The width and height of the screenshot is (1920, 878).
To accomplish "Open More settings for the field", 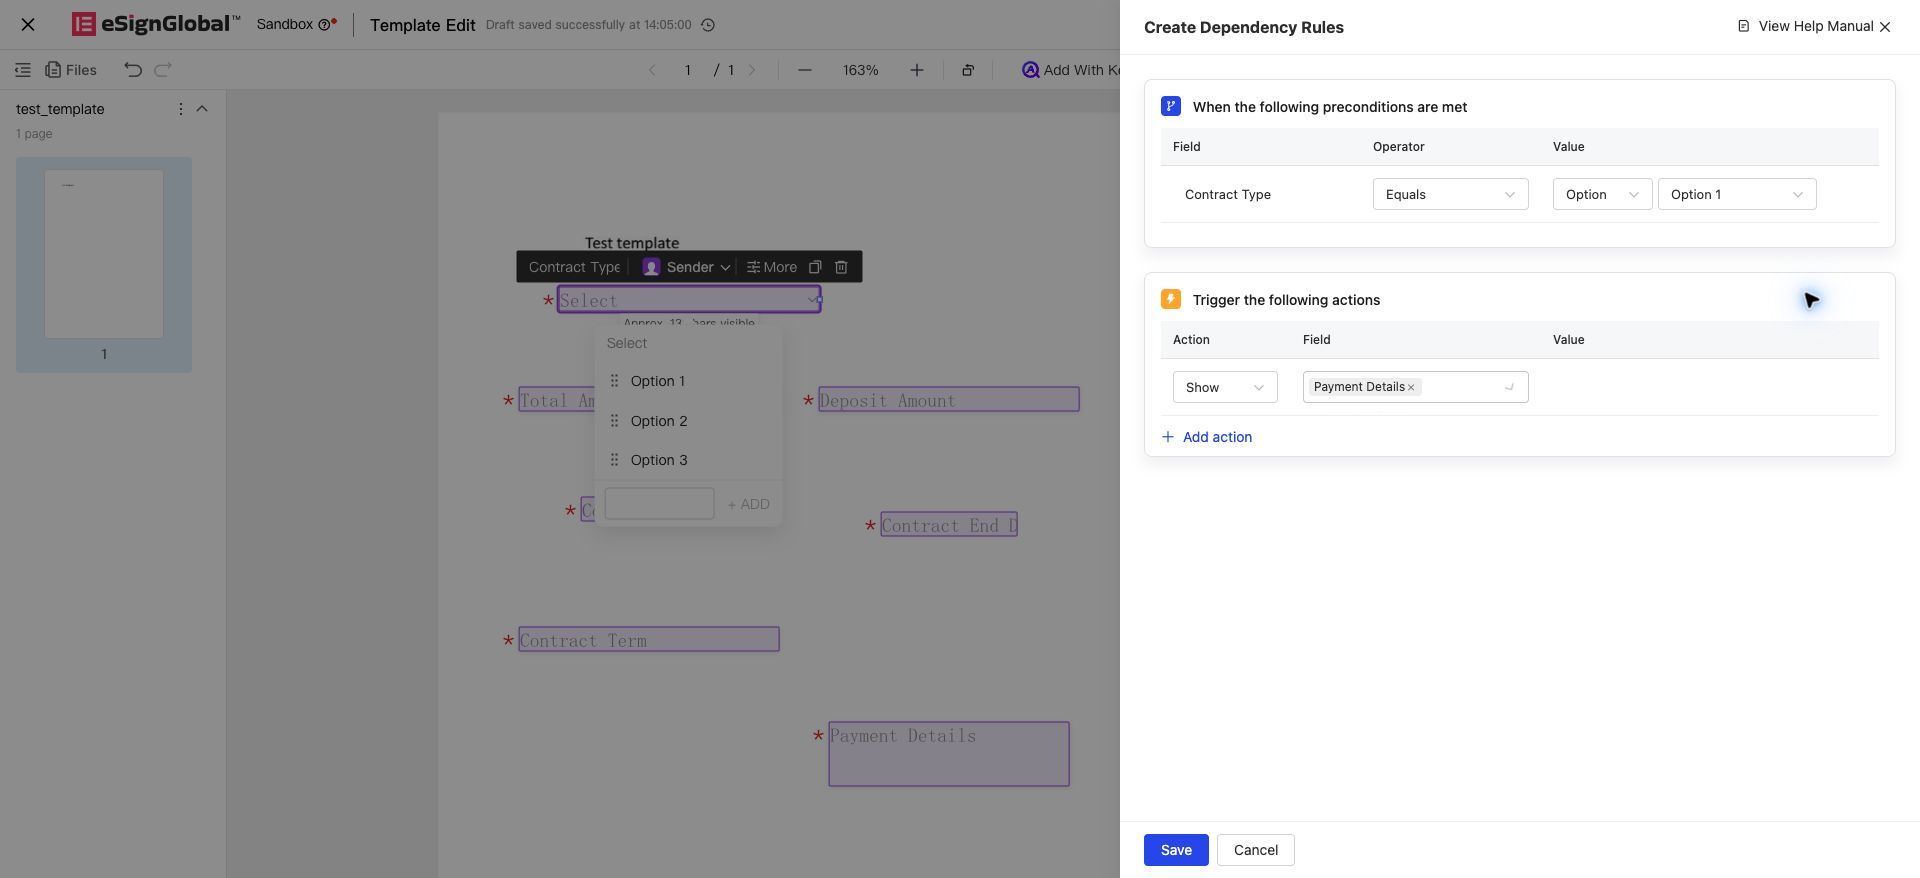I will [772, 267].
